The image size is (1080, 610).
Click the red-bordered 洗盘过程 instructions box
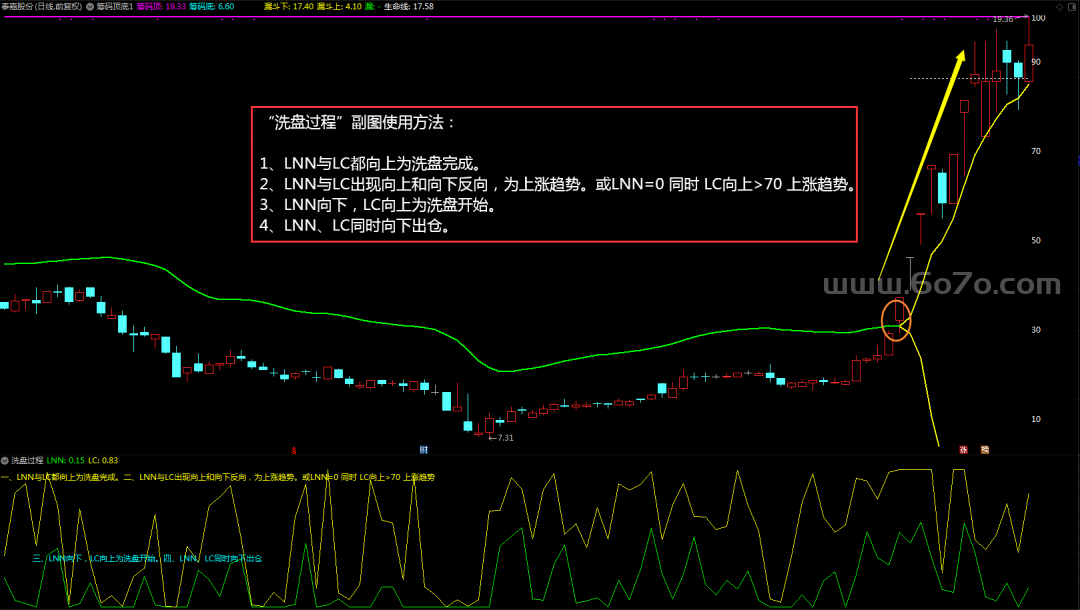point(554,174)
